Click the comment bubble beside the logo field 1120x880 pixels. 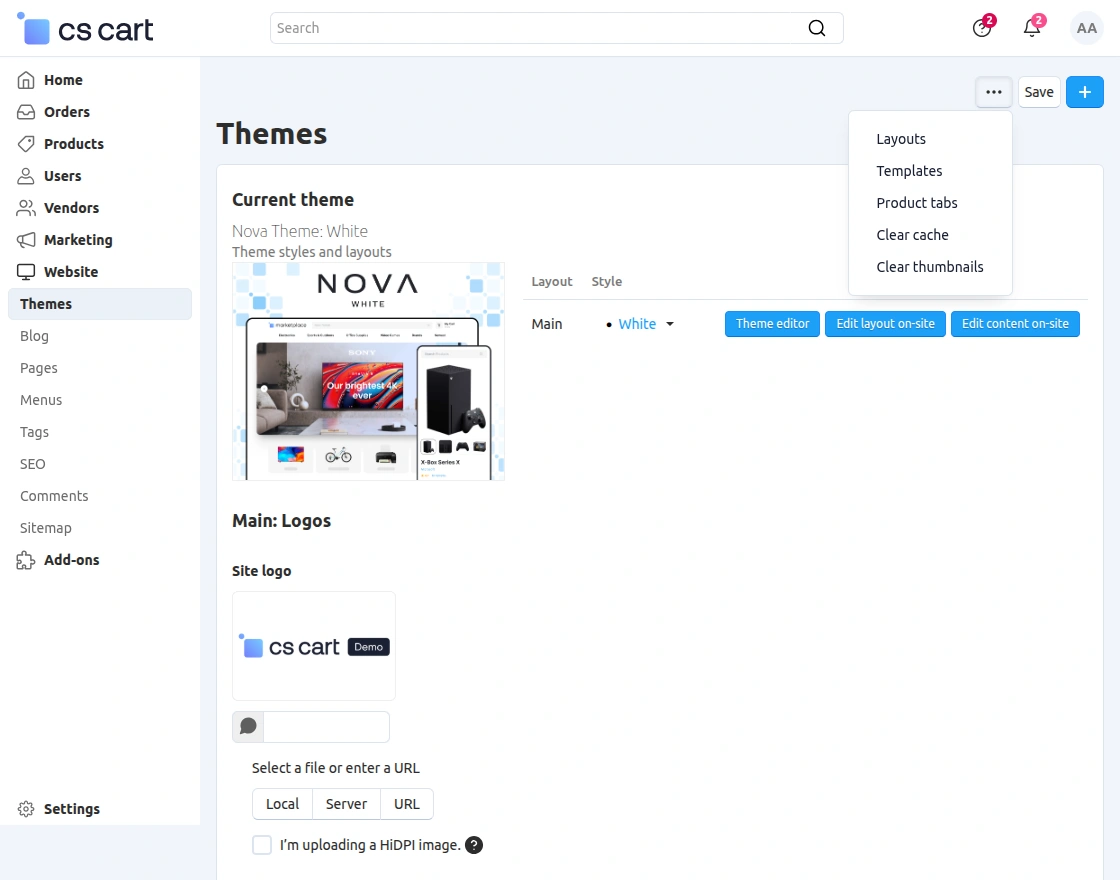[x=247, y=726]
